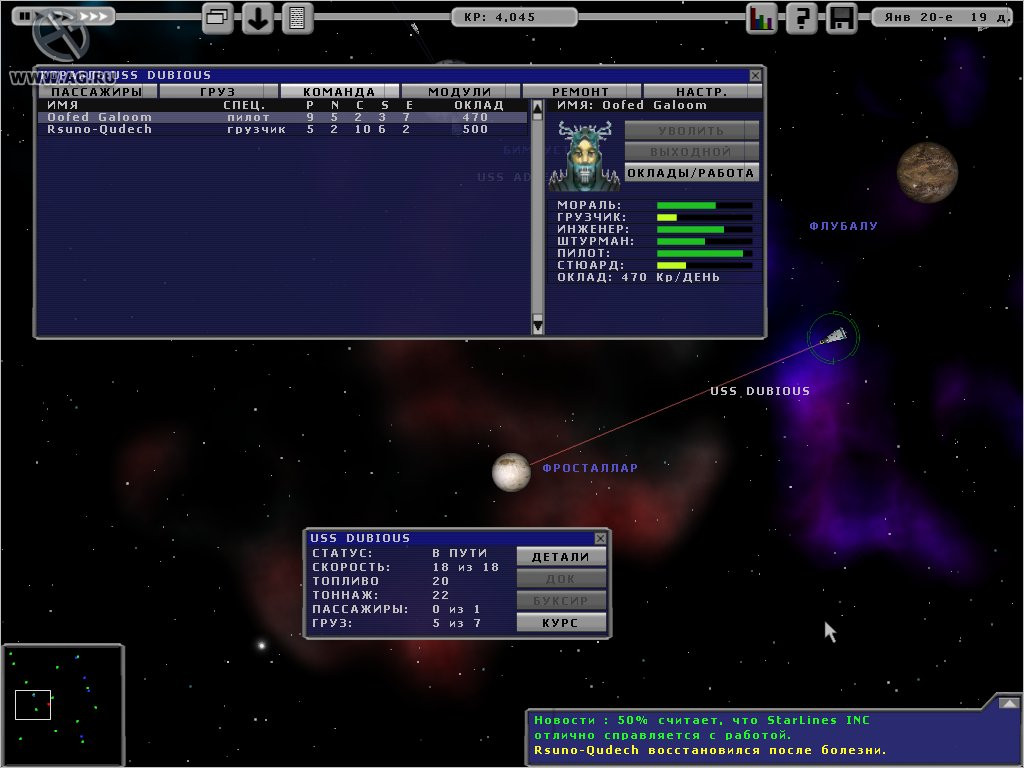Switch to the ГРУЗ tab
The image size is (1024, 768).
click(217, 91)
